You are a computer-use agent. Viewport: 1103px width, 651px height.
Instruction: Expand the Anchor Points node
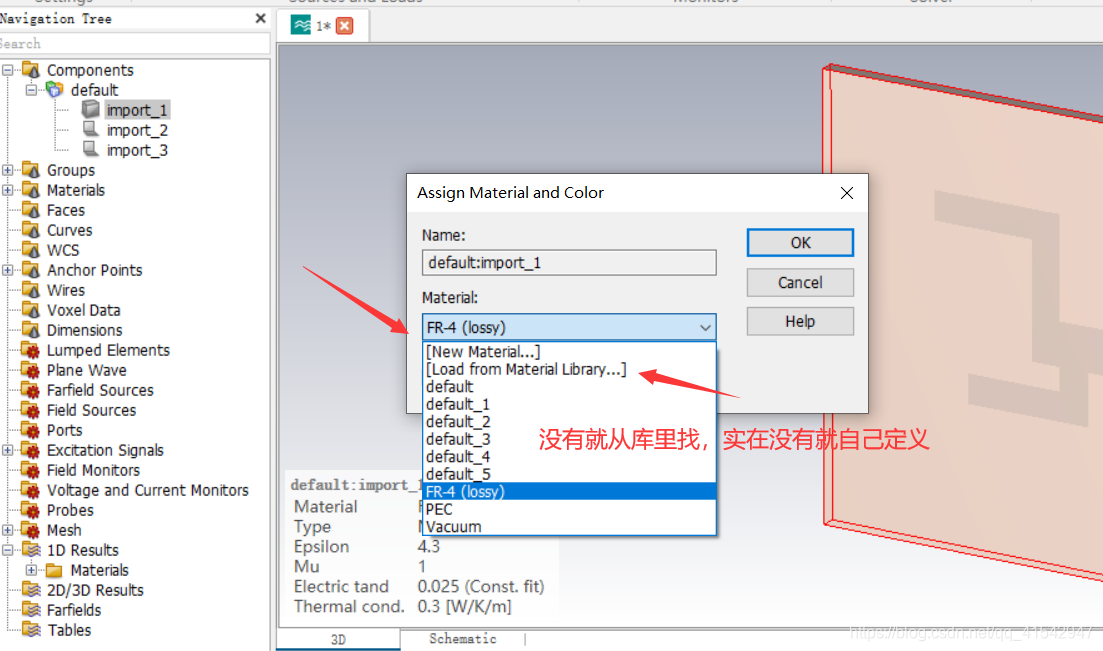(x=8, y=270)
